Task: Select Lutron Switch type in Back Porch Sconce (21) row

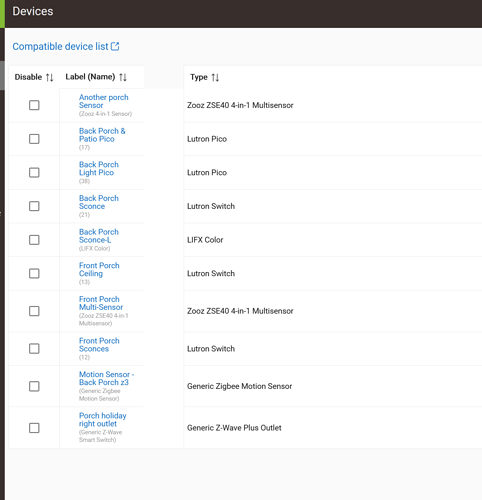Action: point(211,206)
